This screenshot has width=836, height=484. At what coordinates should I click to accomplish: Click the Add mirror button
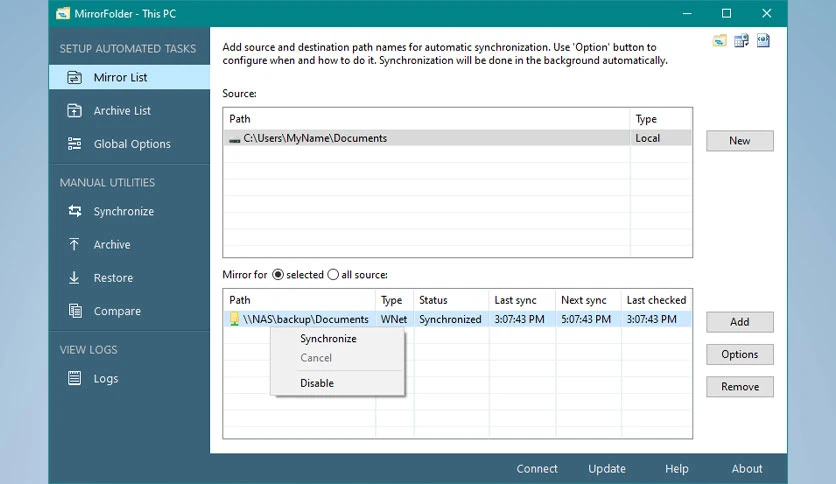click(x=739, y=322)
